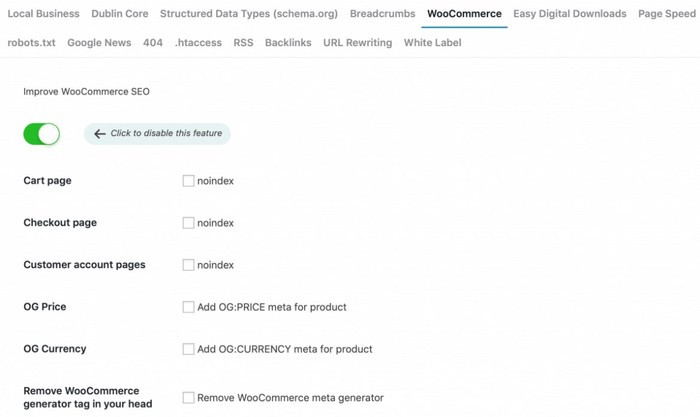Go to the Breadcrumbs tab

(382, 14)
